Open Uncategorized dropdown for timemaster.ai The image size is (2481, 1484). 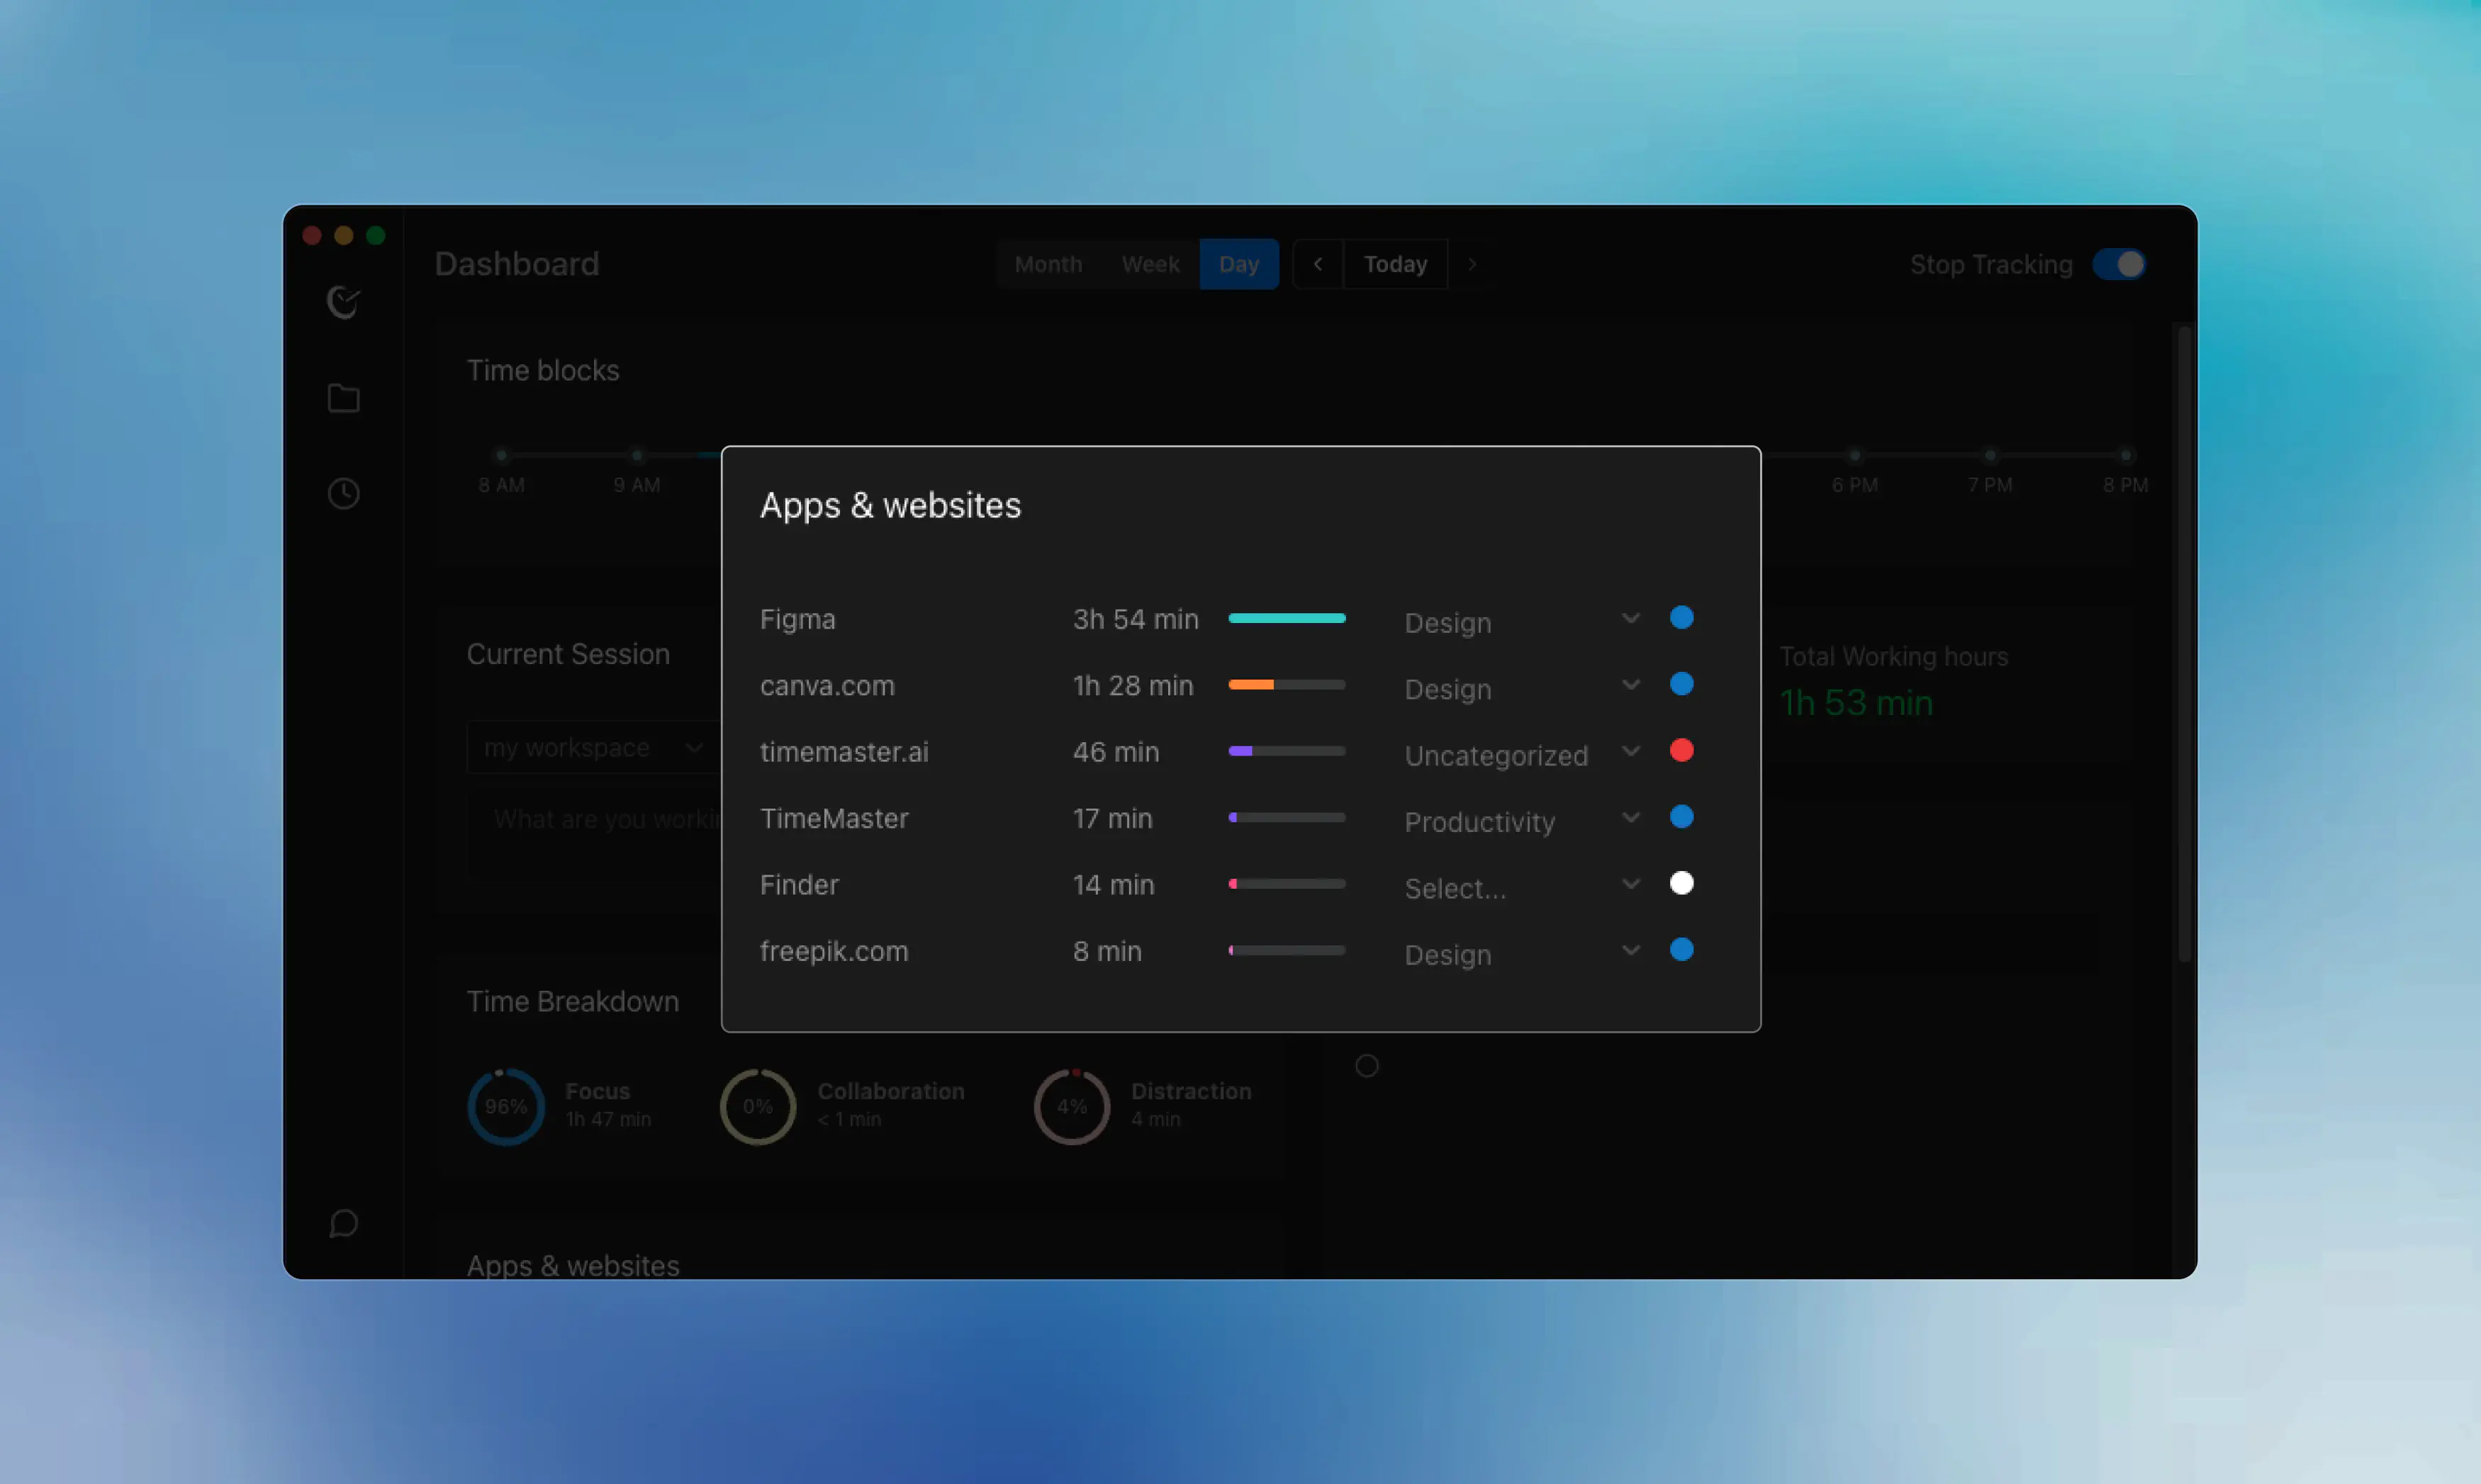(1522, 755)
